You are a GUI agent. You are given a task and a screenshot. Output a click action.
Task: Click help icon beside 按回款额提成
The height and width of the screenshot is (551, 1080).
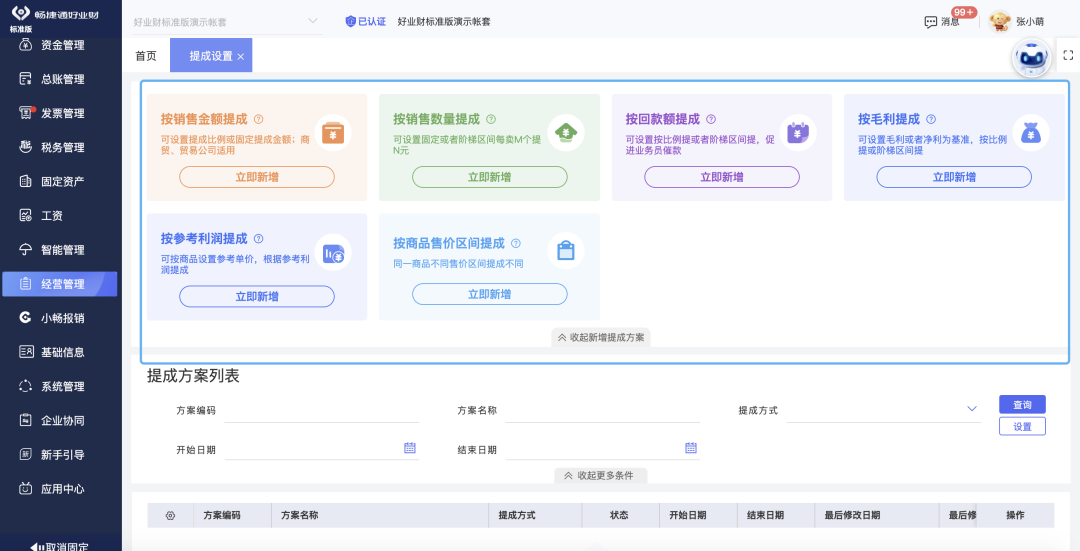pyautogui.click(x=711, y=119)
